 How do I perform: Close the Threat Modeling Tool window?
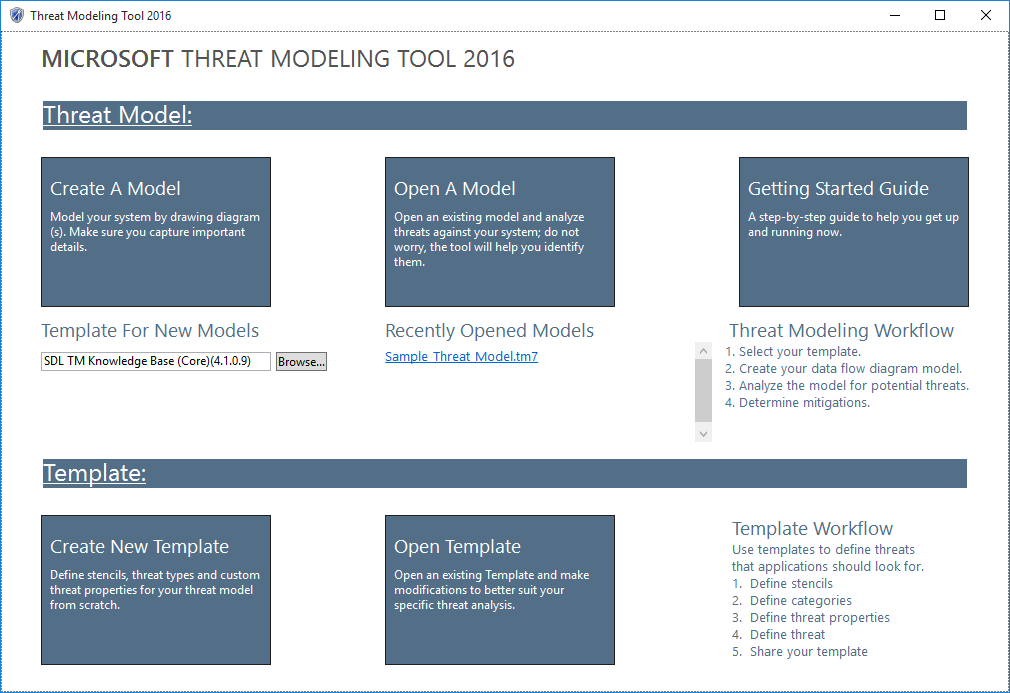tap(986, 16)
